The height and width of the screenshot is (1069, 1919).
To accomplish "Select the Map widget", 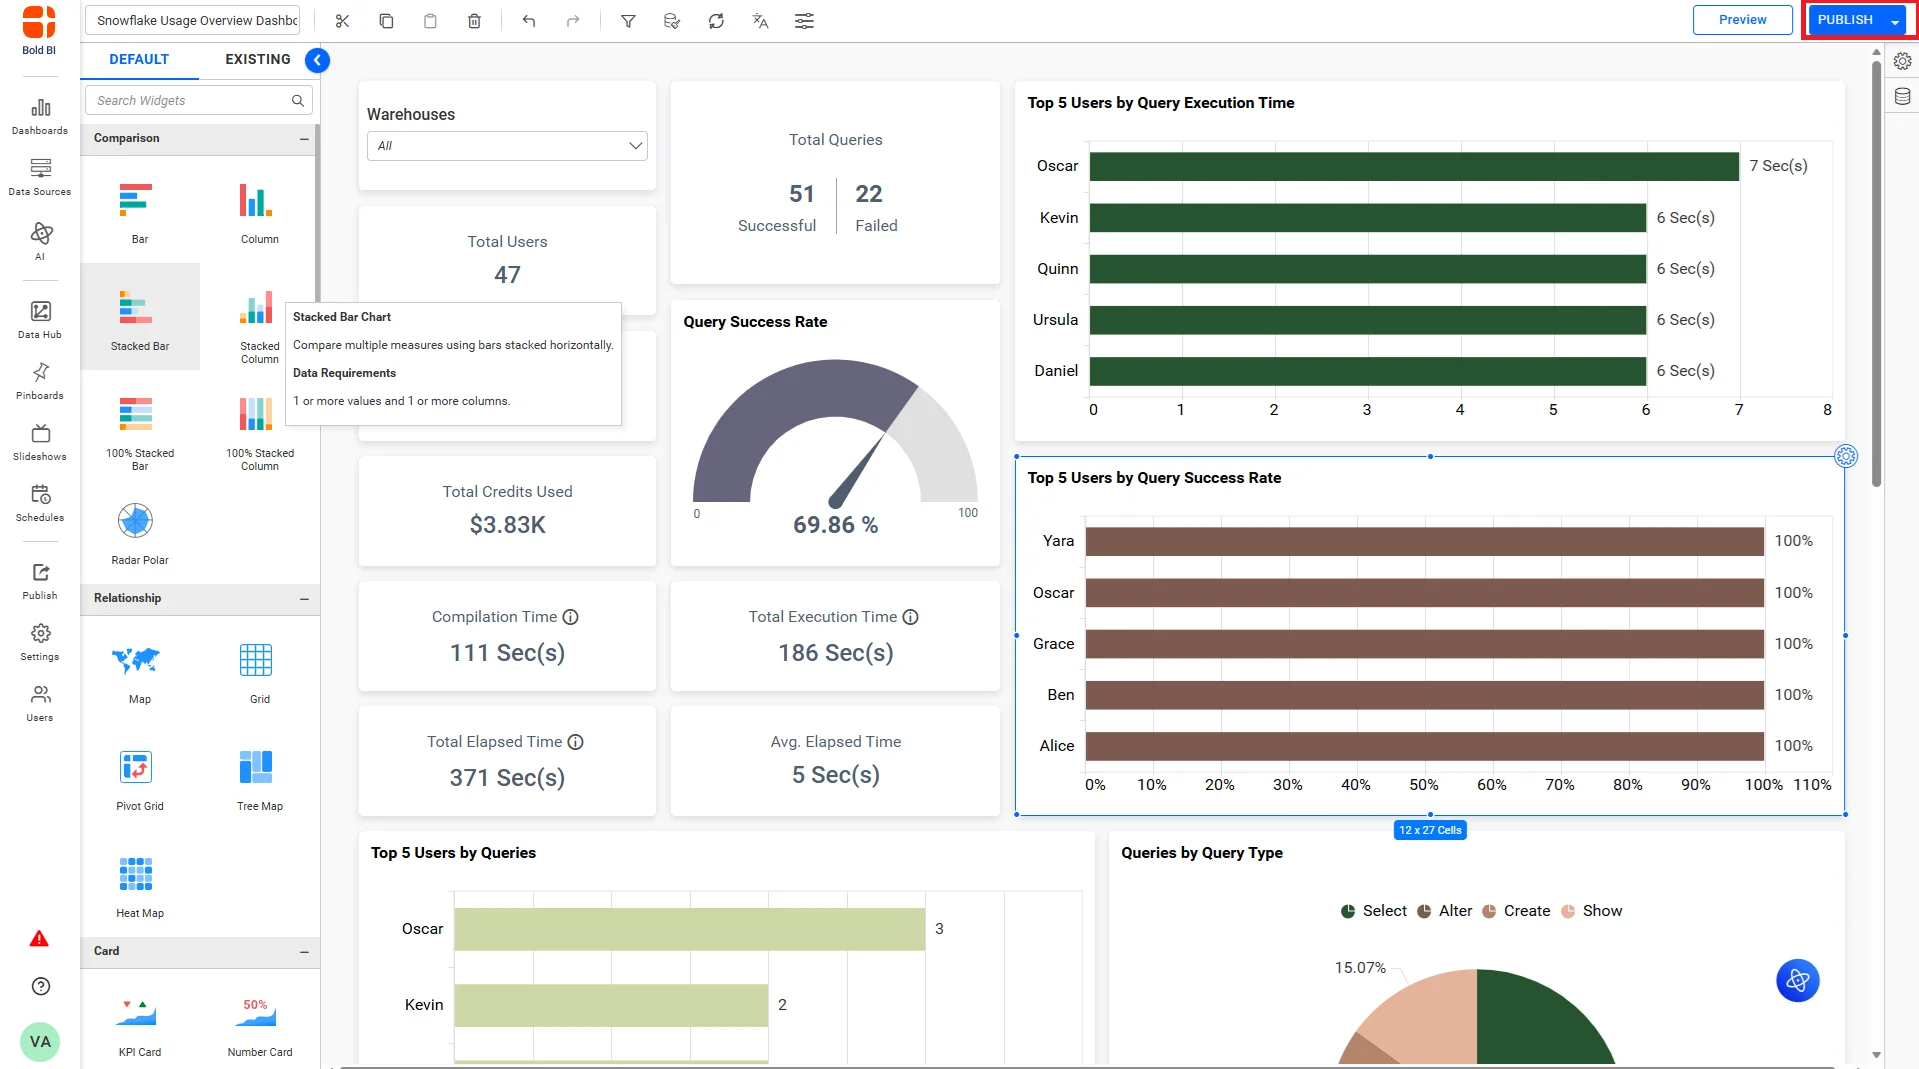I will 140,672.
